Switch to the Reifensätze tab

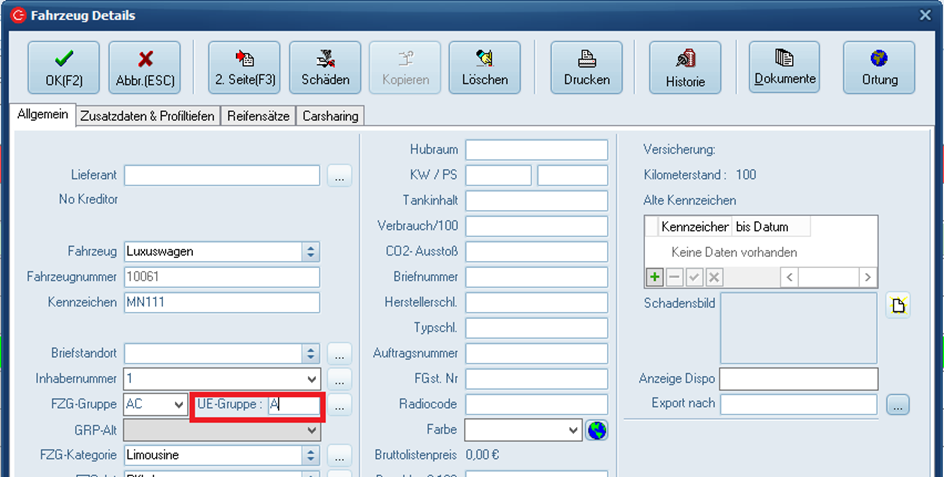tap(258, 116)
